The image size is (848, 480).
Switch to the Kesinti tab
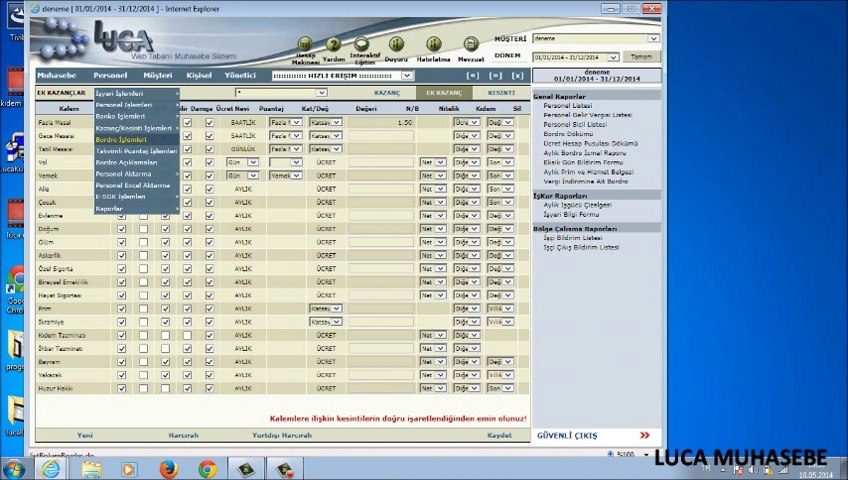click(x=501, y=93)
